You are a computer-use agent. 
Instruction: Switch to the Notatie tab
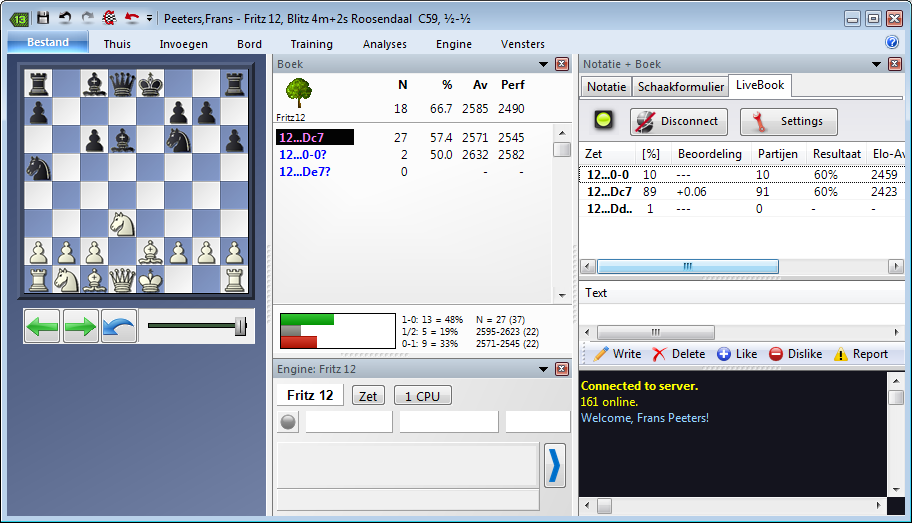[606, 87]
